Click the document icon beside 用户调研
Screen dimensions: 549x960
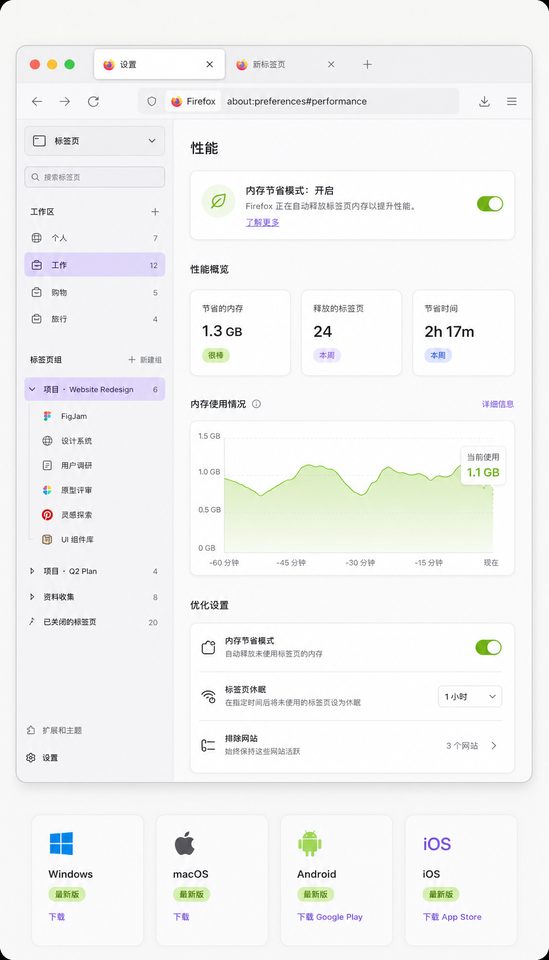click(47, 465)
